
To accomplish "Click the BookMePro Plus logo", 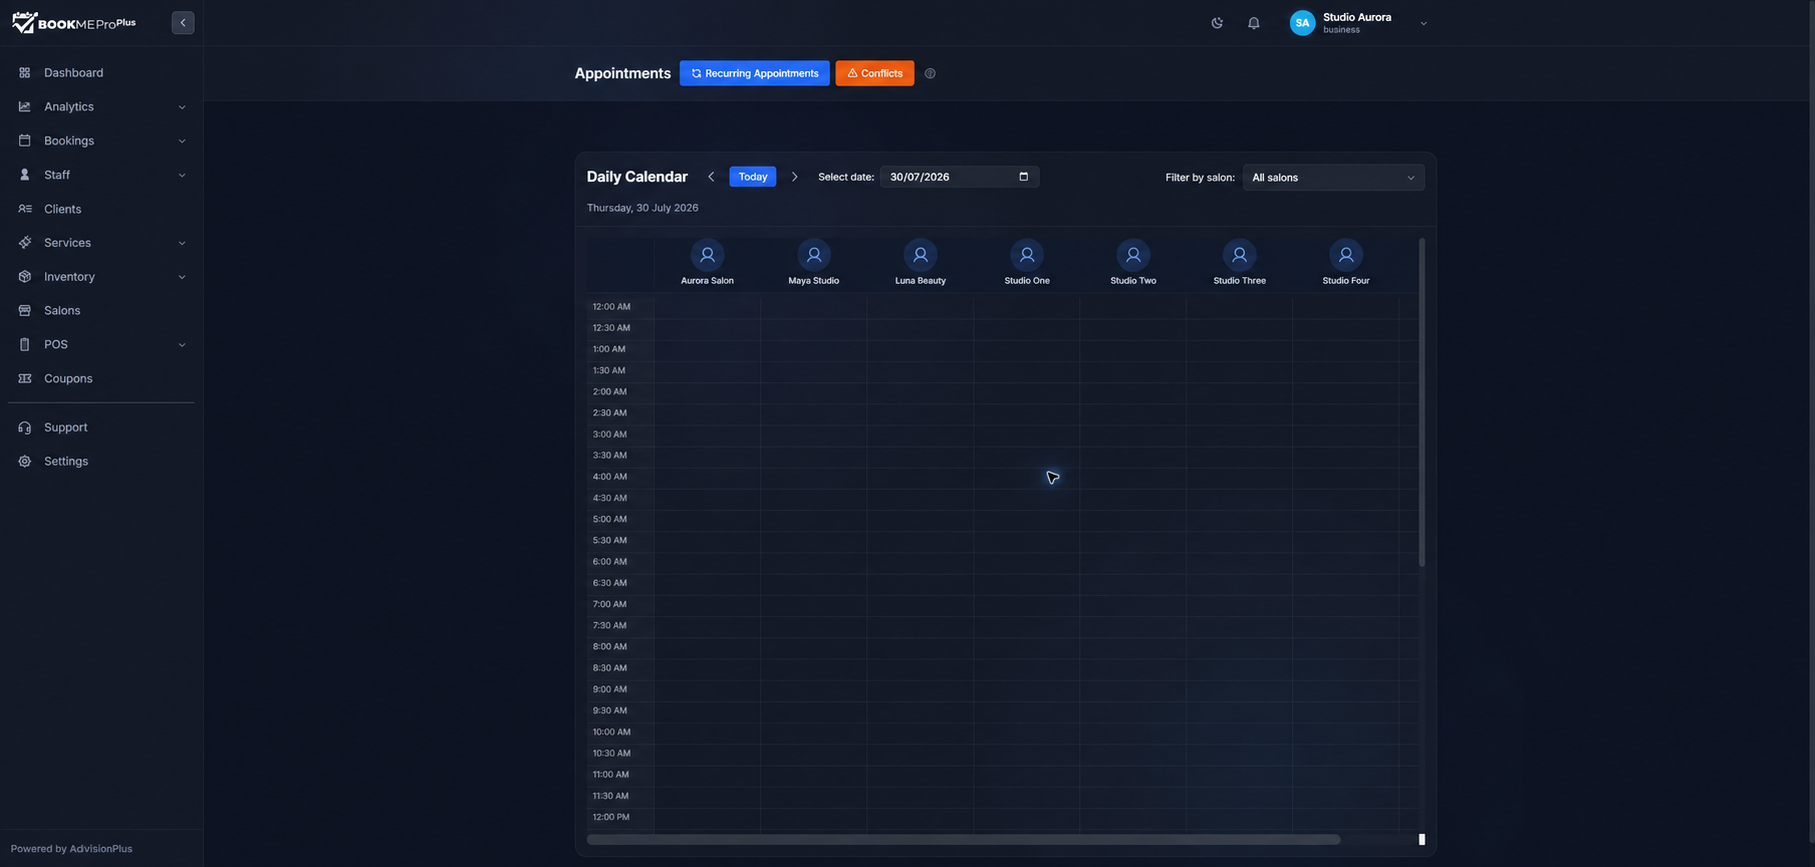I will click(x=74, y=23).
